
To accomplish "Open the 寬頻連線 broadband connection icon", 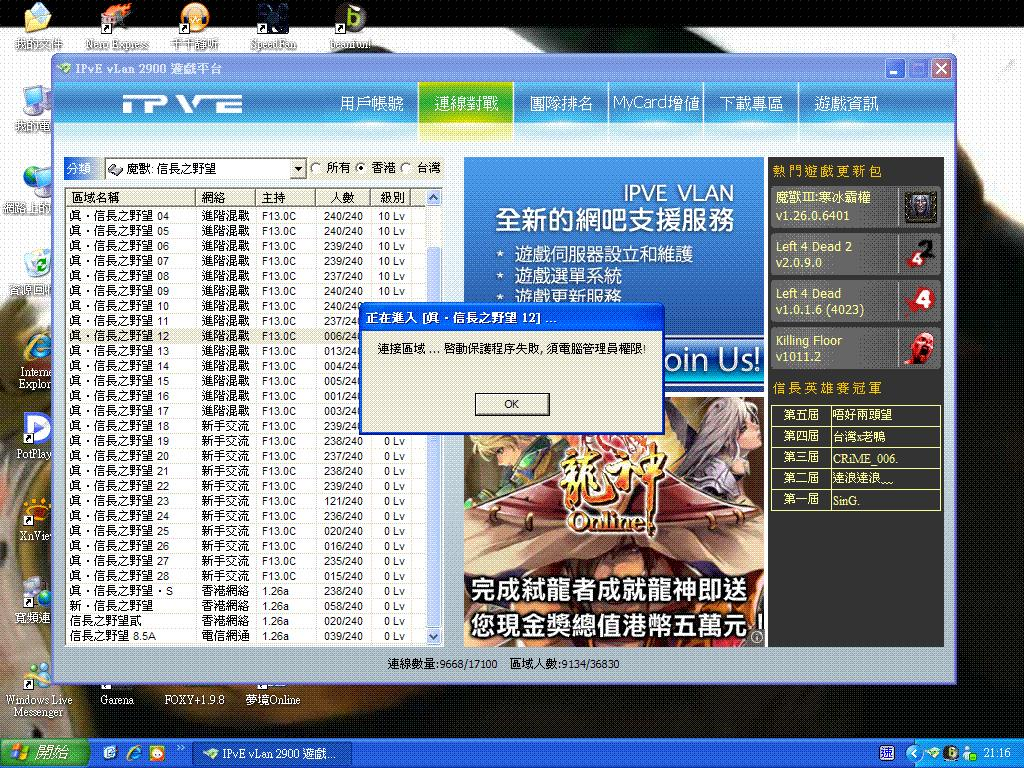I will [x=33, y=601].
